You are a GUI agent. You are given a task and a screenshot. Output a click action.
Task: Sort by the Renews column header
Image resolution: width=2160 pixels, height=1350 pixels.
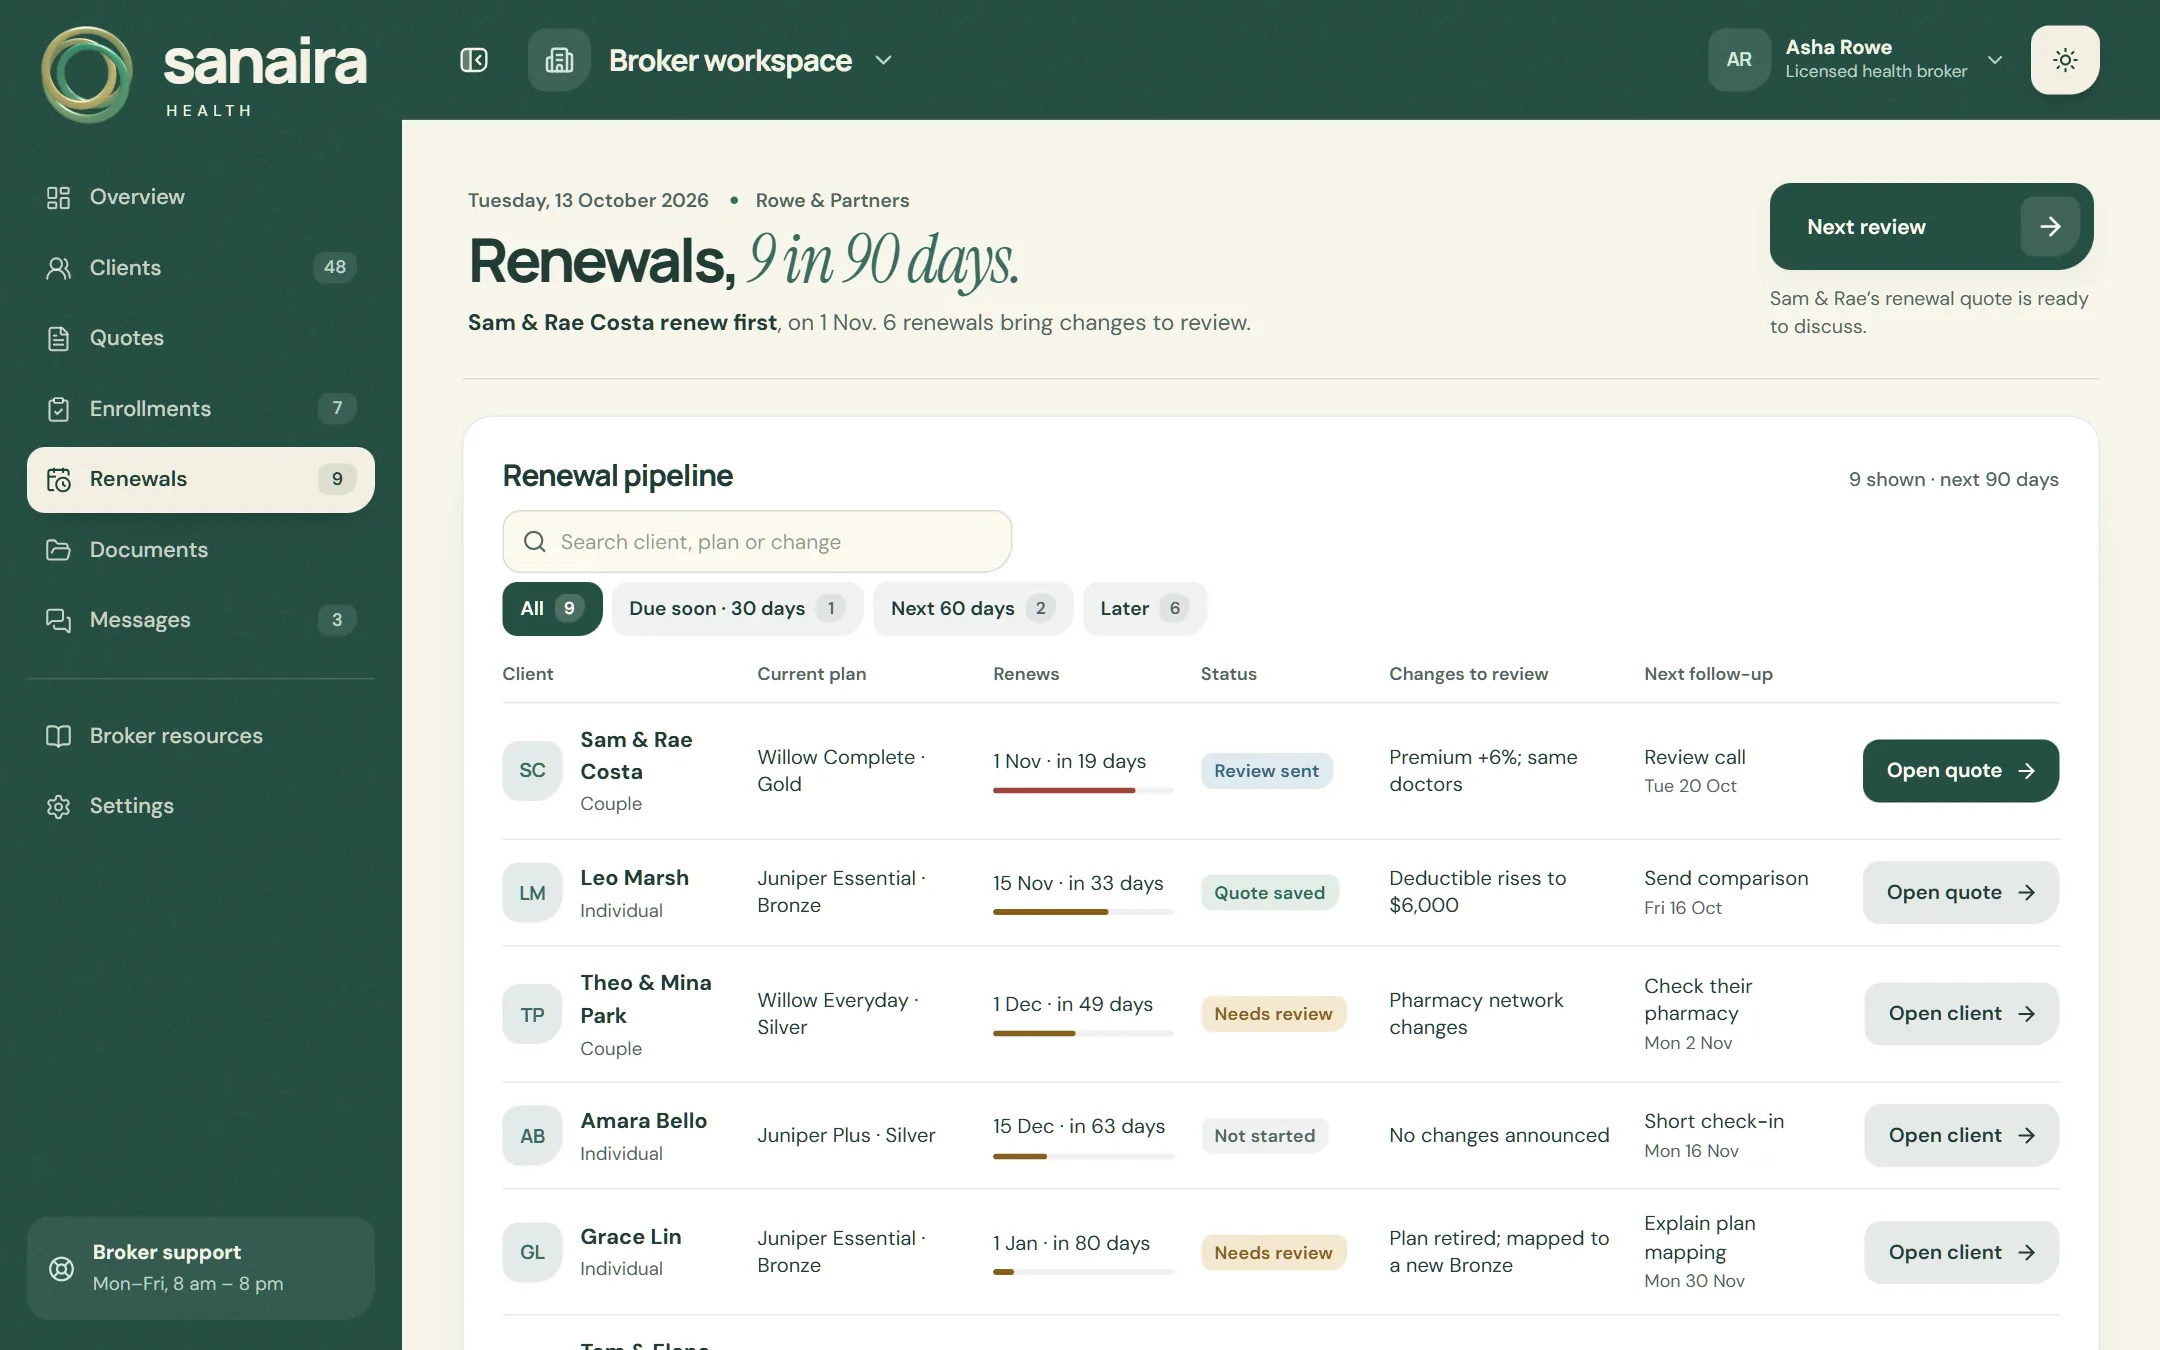coord(1026,674)
